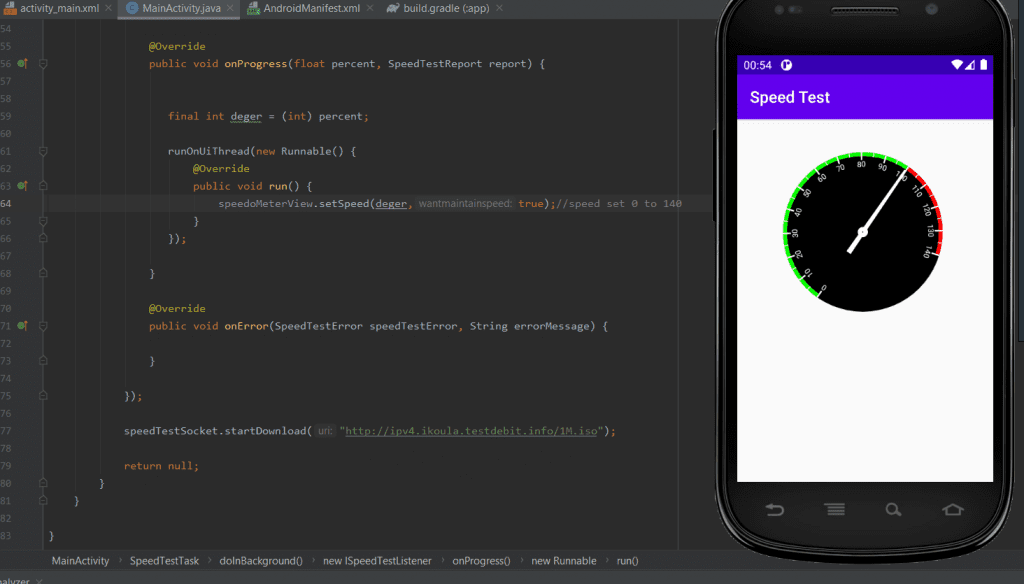This screenshot has width=1024, height=584.
Task: Collapse the onProgress method fold marker
Action: point(43,64)
